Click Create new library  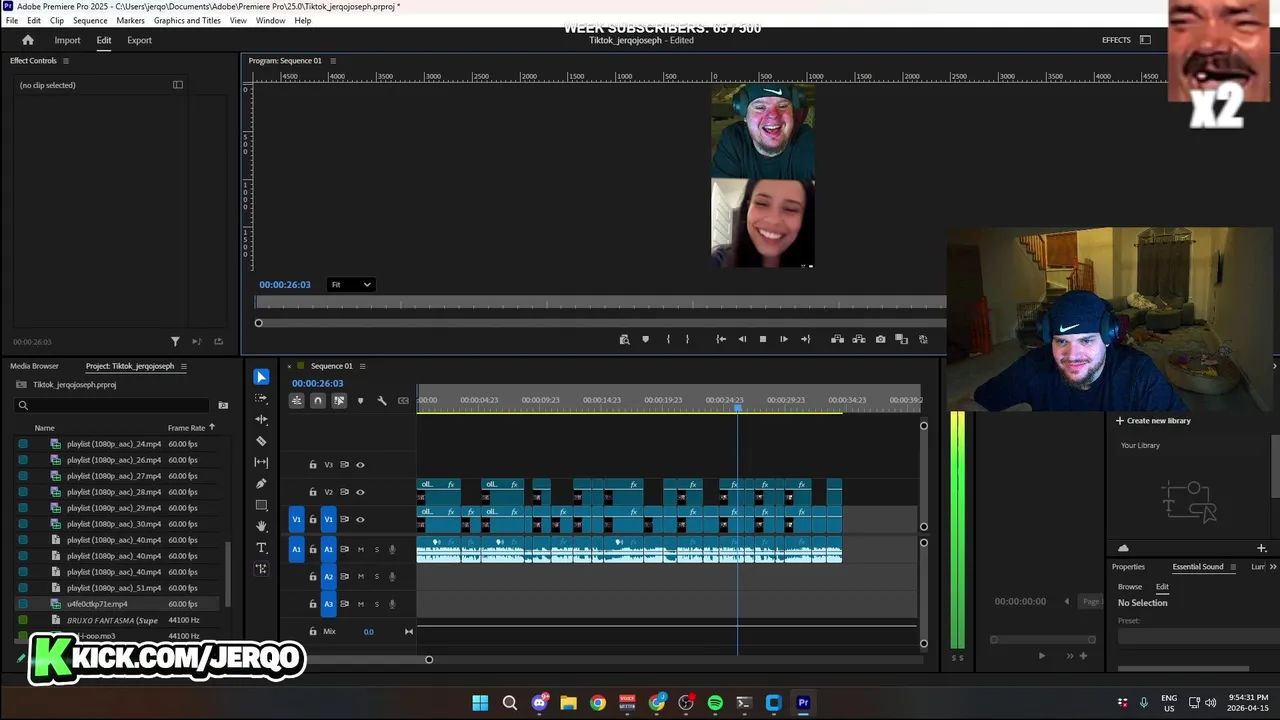[x=1153, y=421]
